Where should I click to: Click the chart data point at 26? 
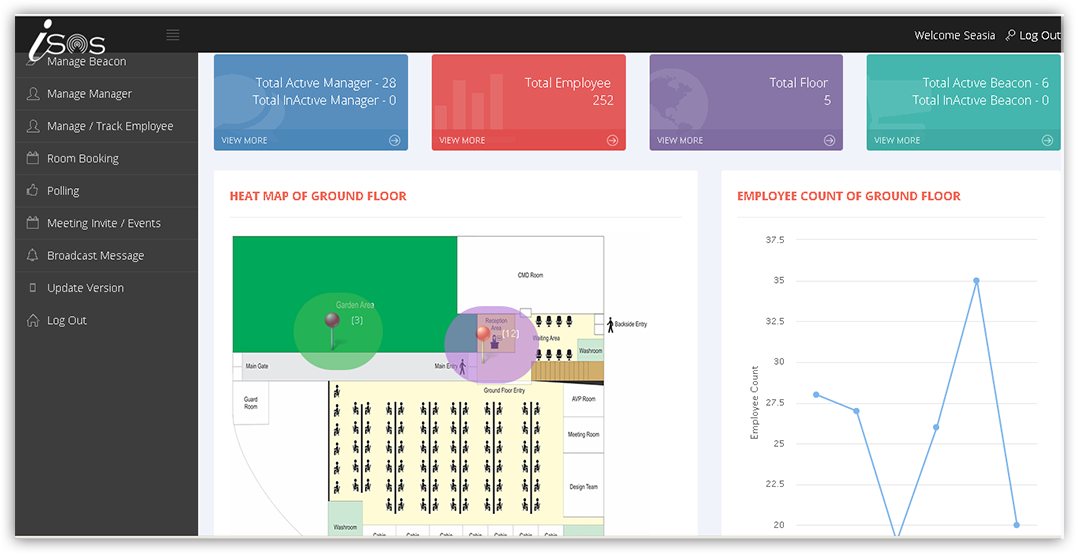click(x=936, y=427)
